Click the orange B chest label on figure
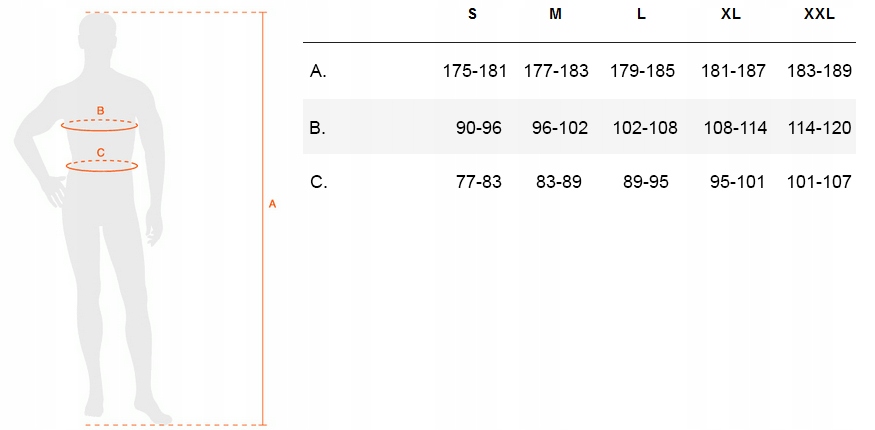Image resolution: width=875 pixels, height=430 pixels. (x=100, y=110)
